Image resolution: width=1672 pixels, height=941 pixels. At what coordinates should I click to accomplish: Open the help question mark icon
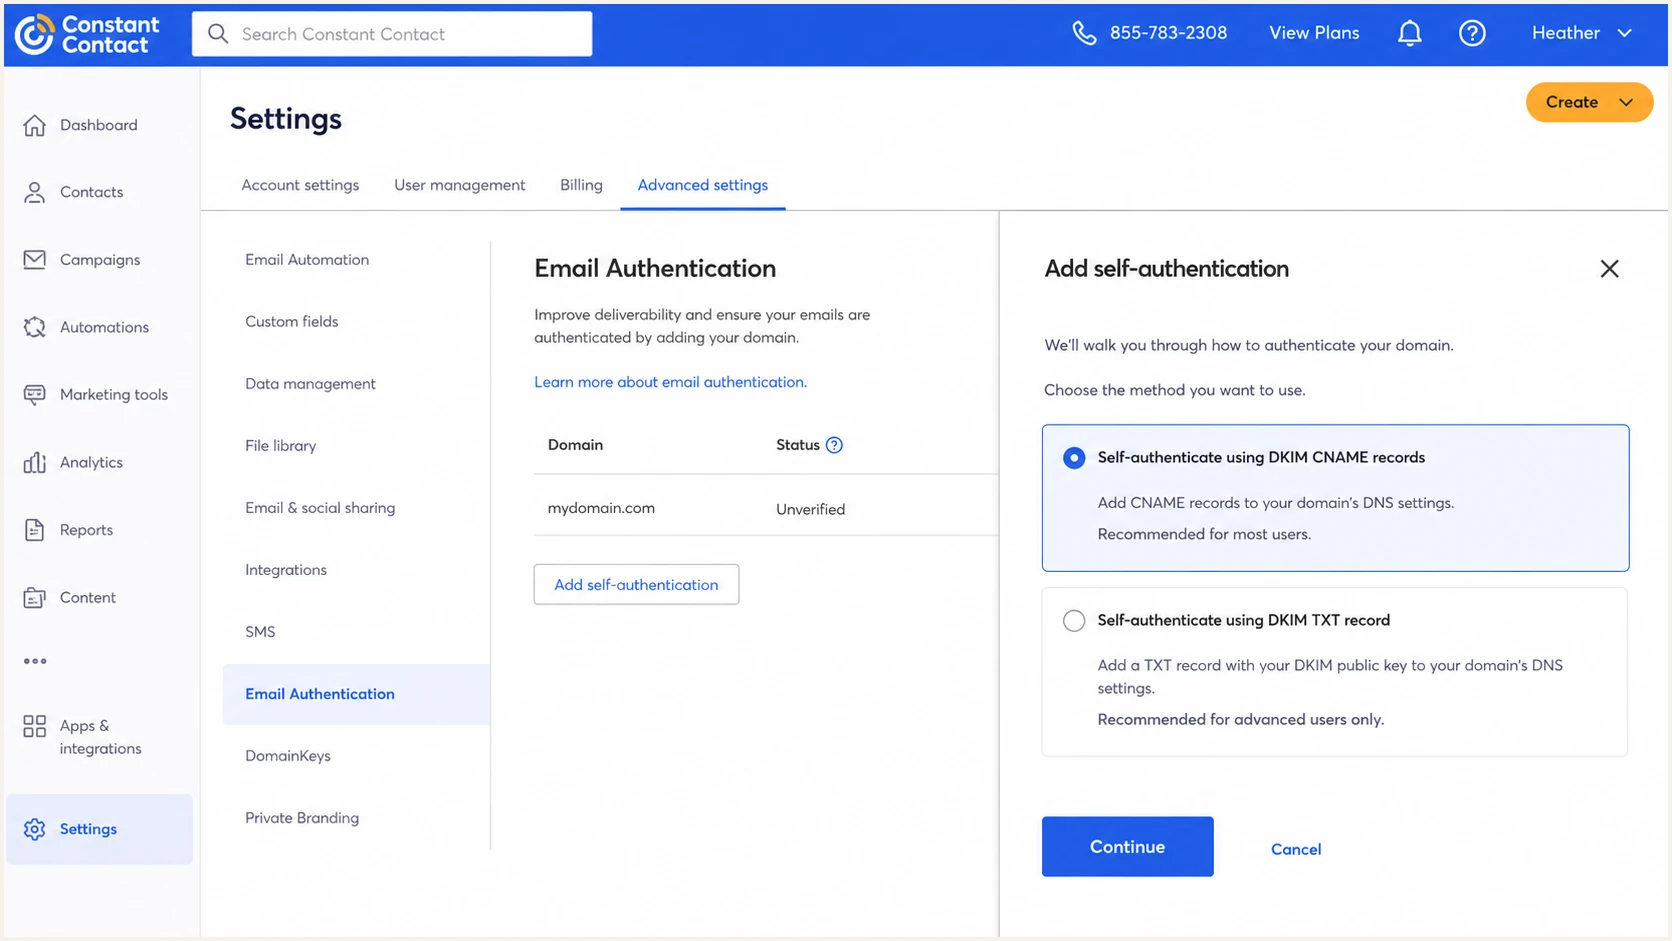(x=1472, y=33)
